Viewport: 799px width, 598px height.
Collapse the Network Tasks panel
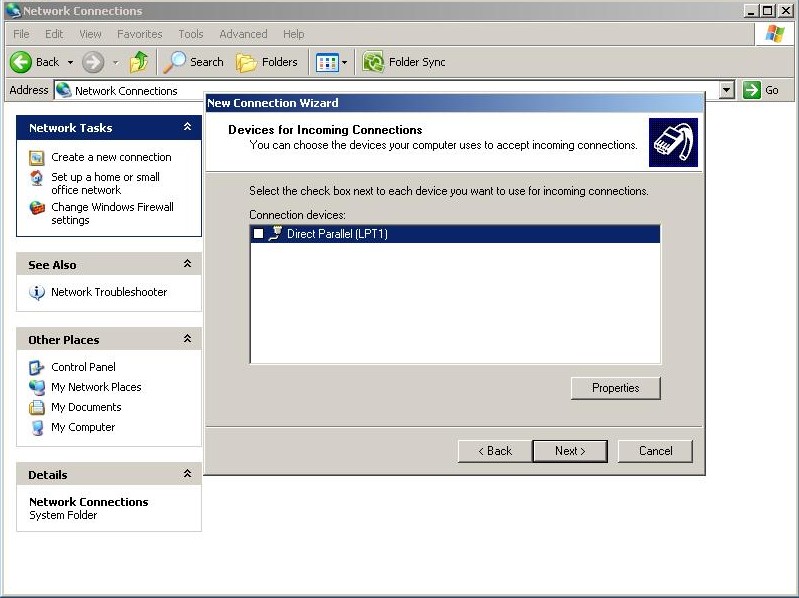(x=187, y=127)
